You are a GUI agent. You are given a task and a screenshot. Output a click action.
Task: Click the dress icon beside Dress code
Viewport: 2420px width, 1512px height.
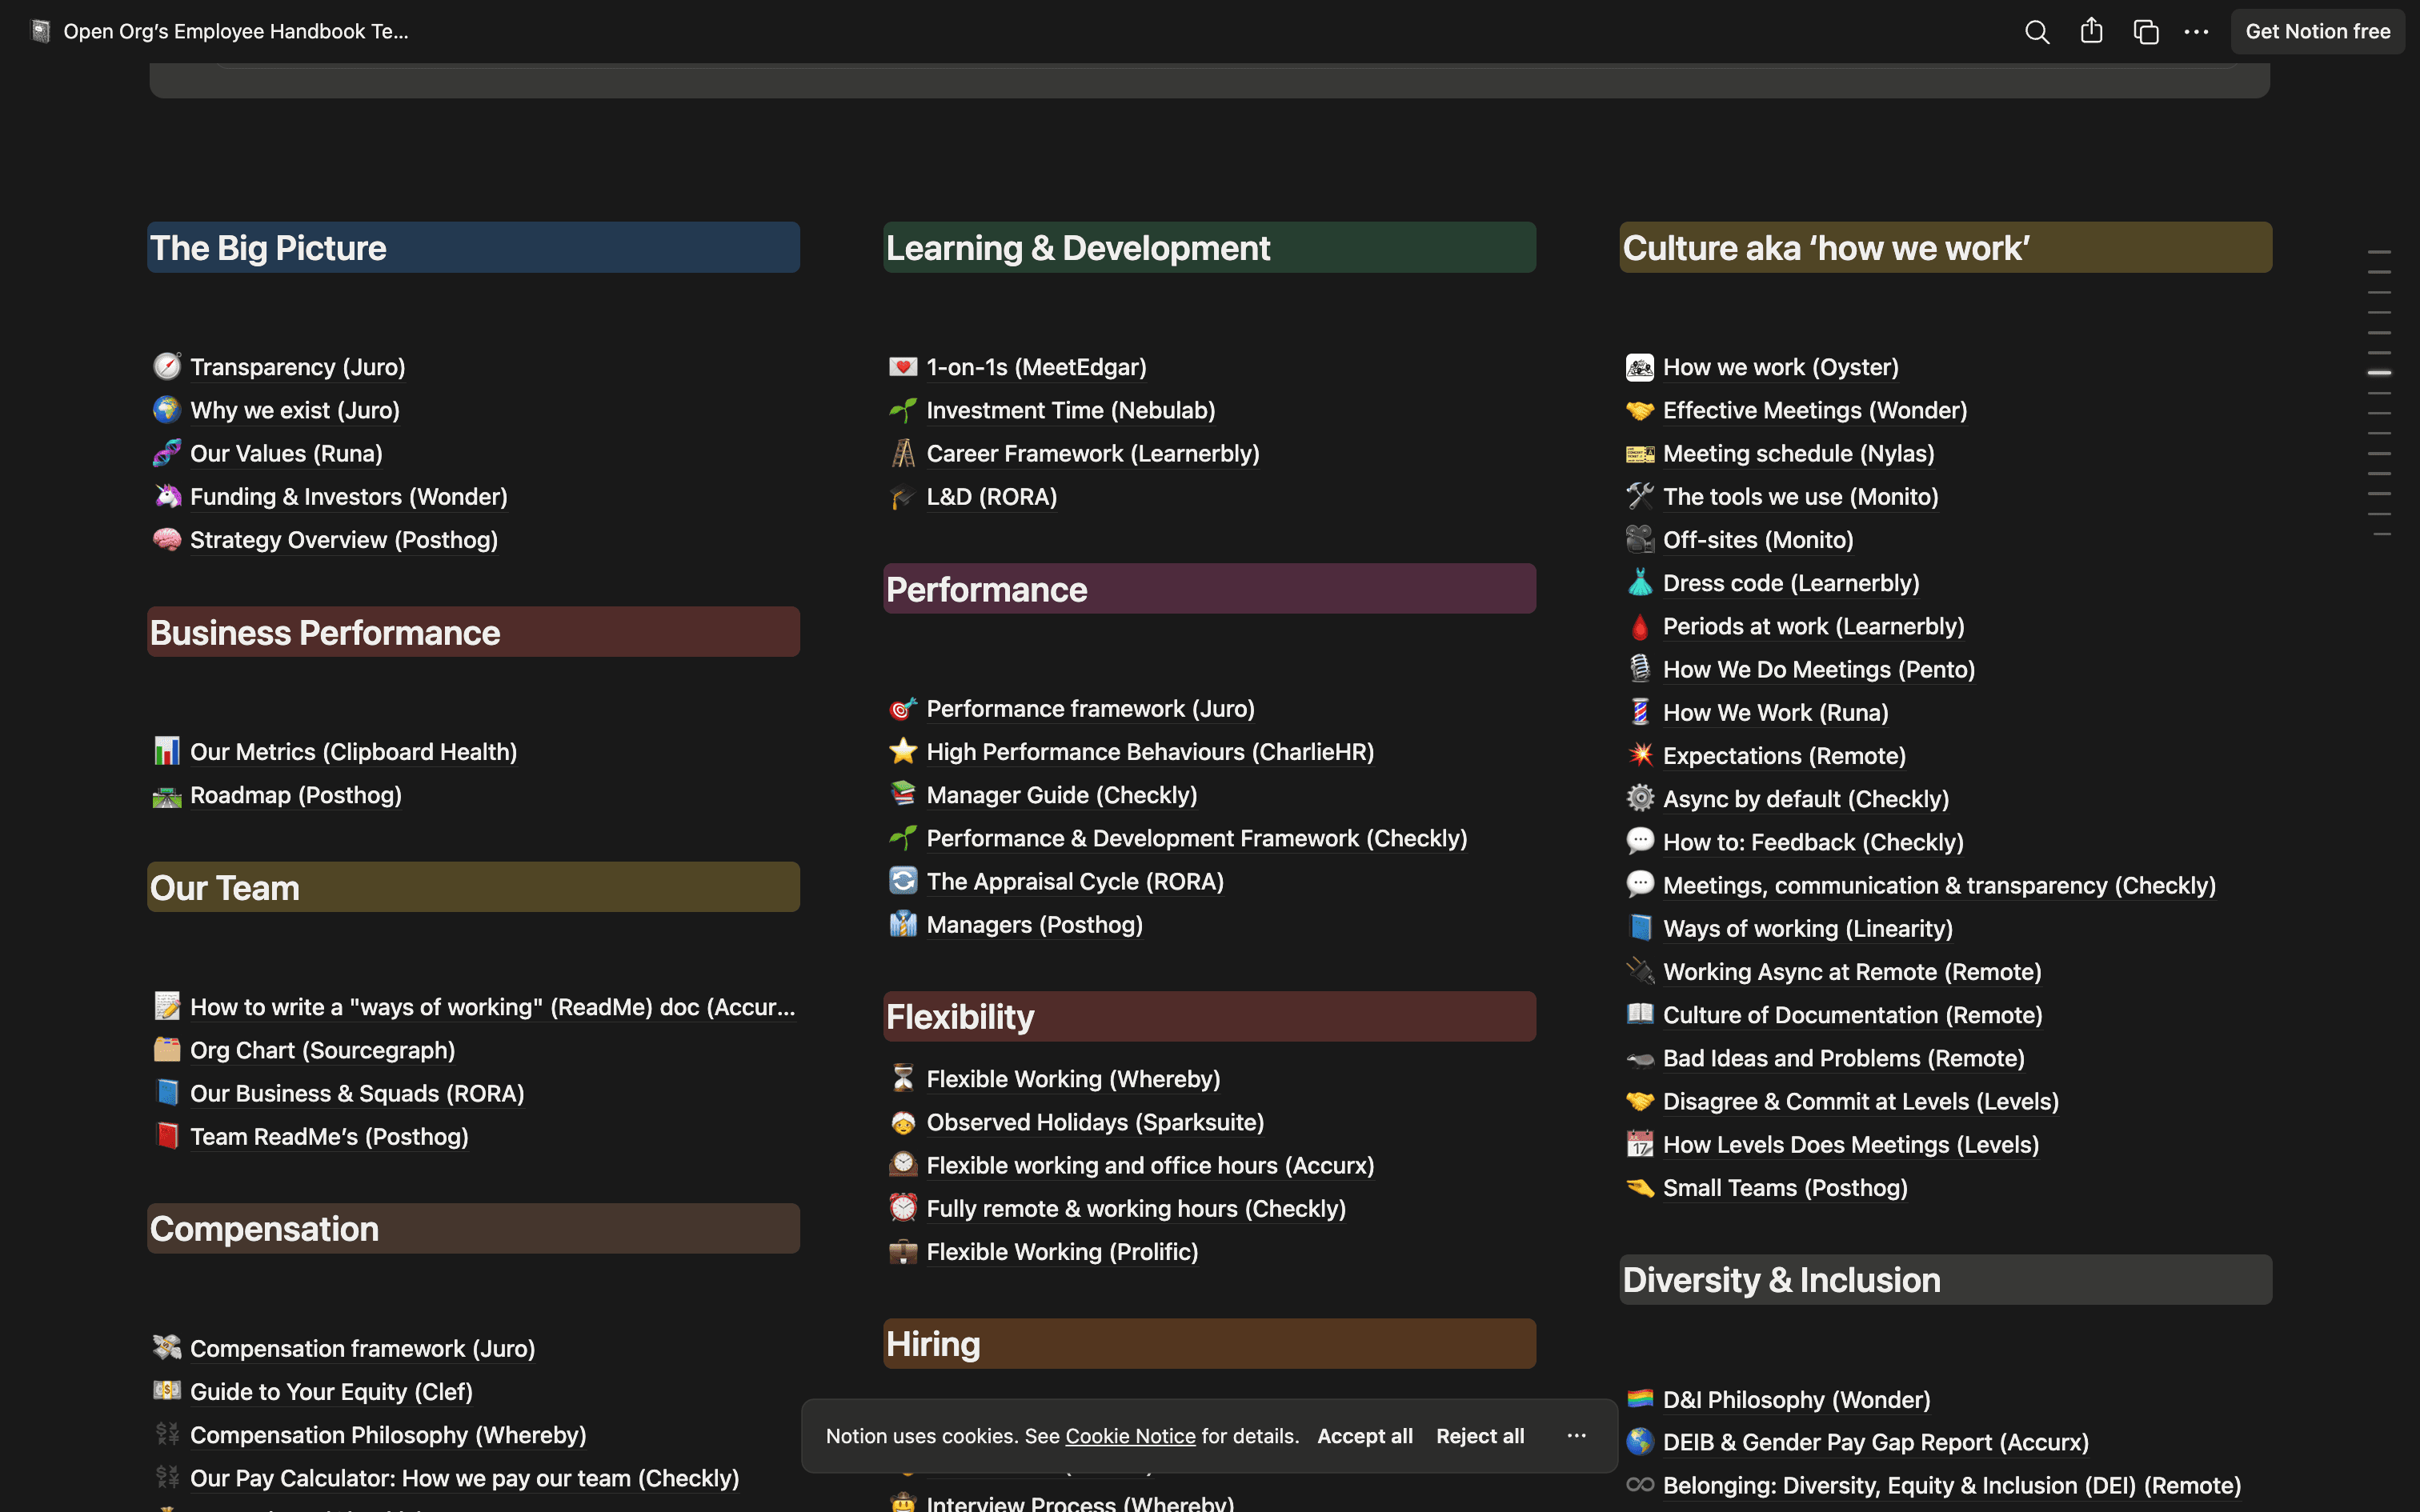point(1640,582)
